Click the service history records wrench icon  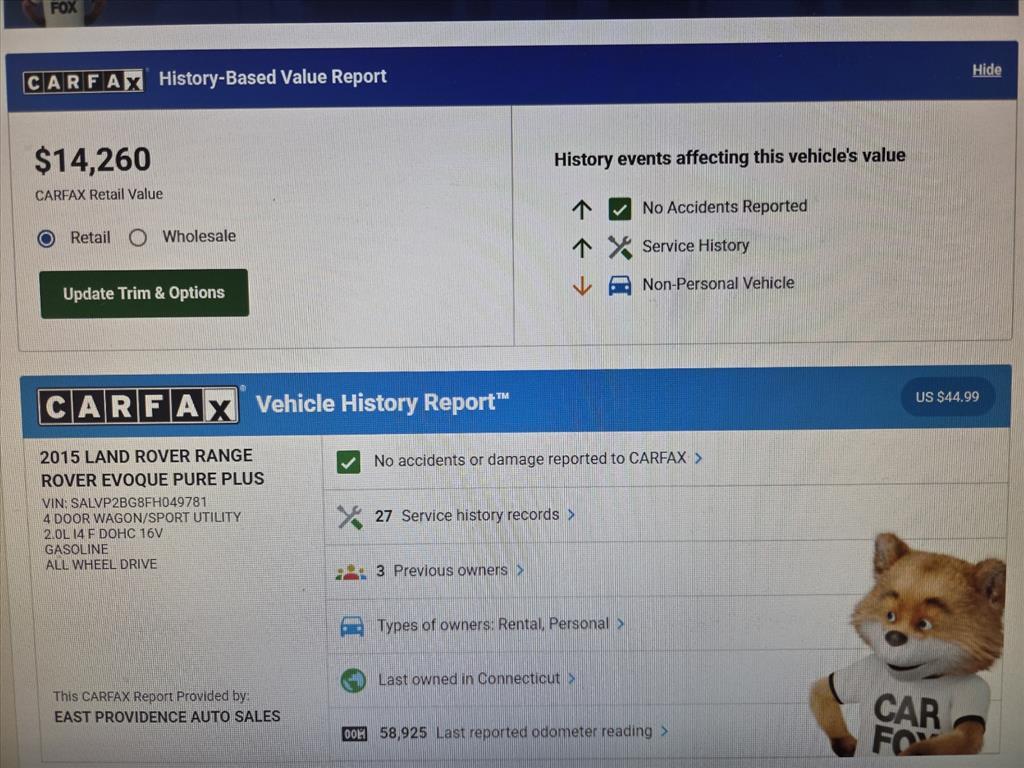[x=350, y=517]
